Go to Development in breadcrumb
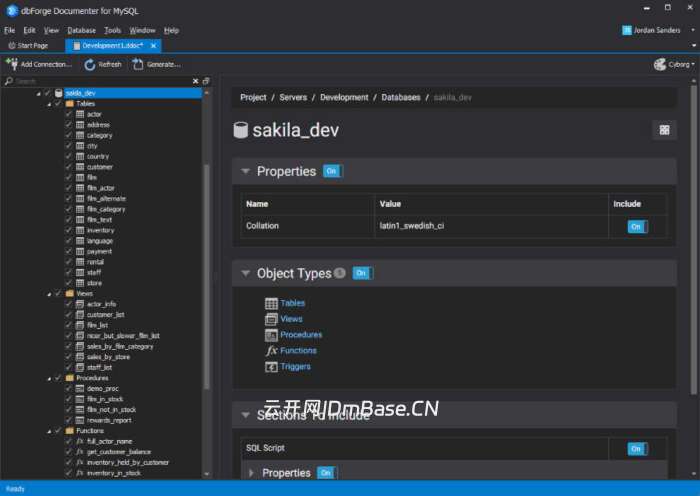The height and width of the screenshot is (496, 700). pyautogui.click(x=344, y=97)
